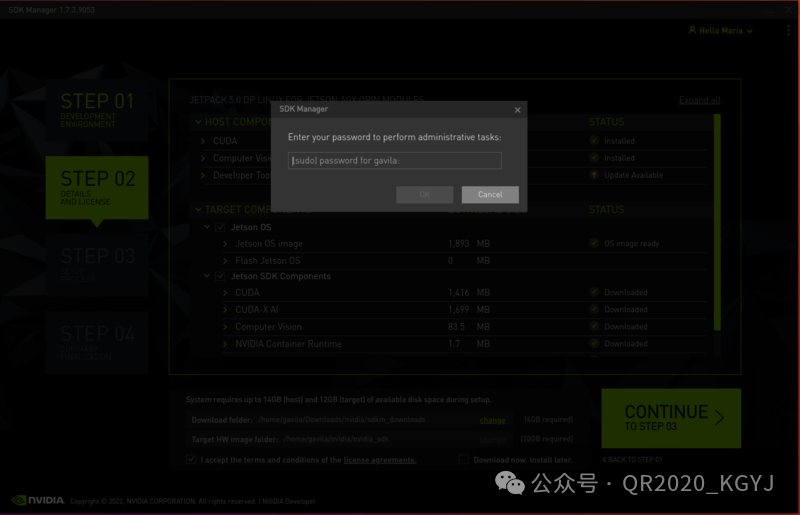
Task: Click the NVIDIA logo in footer
Action: click(38, 500)
